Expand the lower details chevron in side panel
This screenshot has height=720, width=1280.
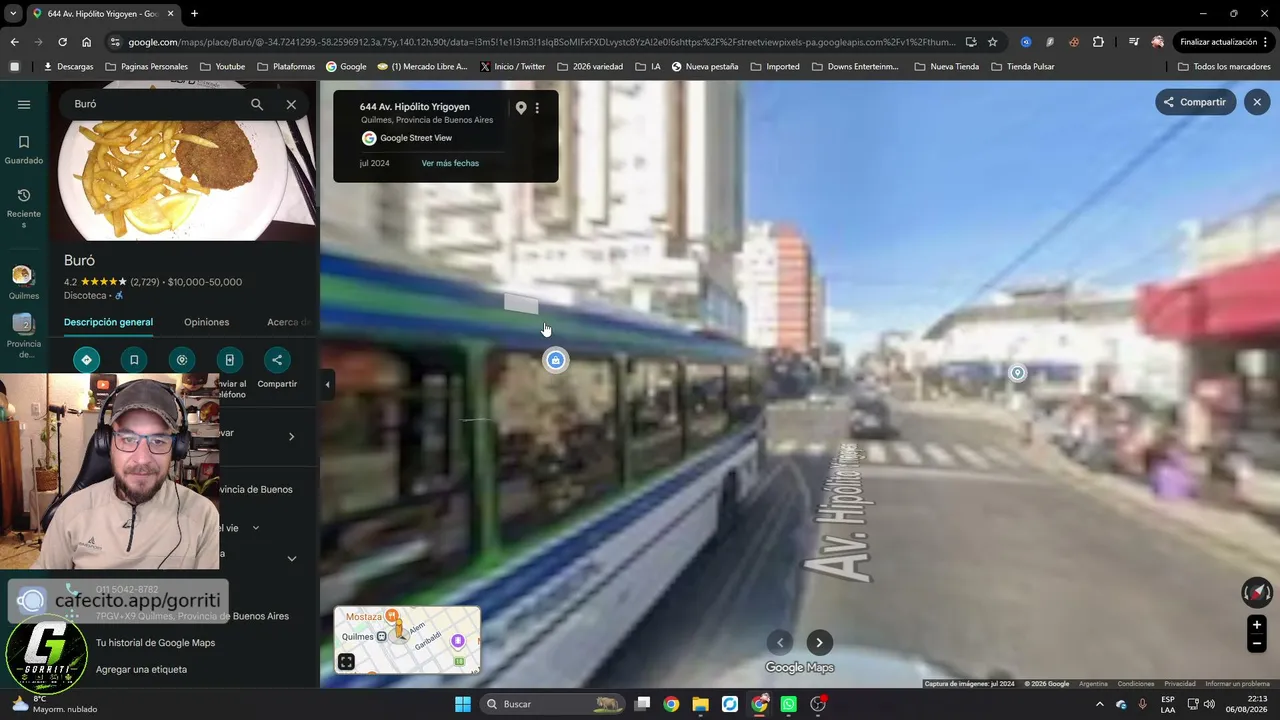click(x=292, y=559)
